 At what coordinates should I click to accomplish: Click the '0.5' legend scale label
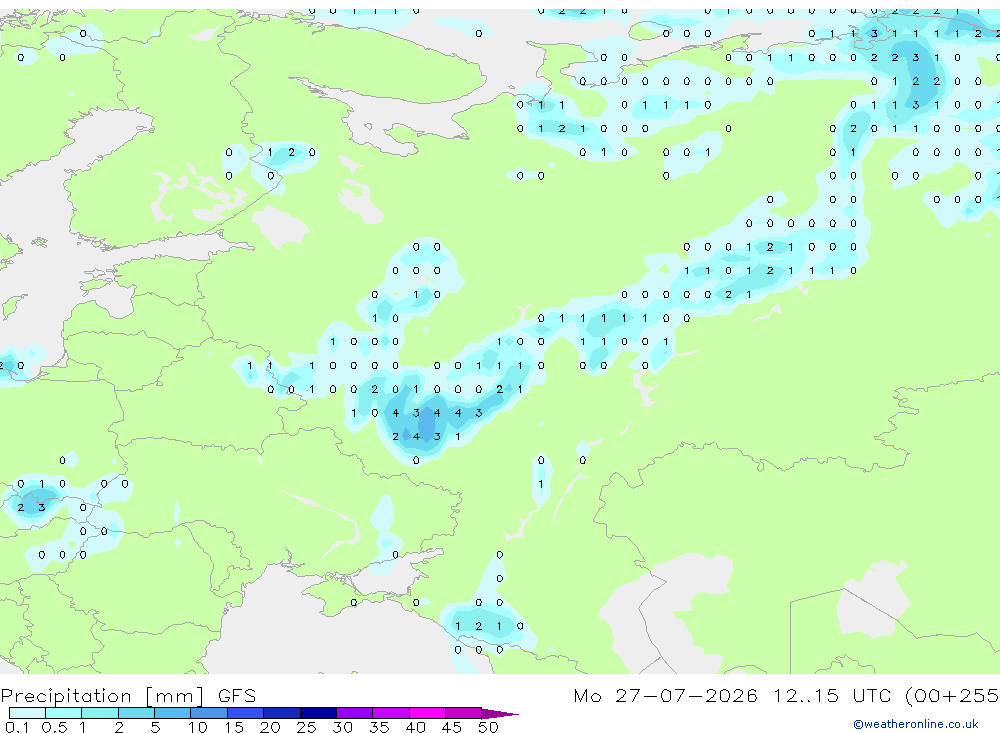(54, 727)
